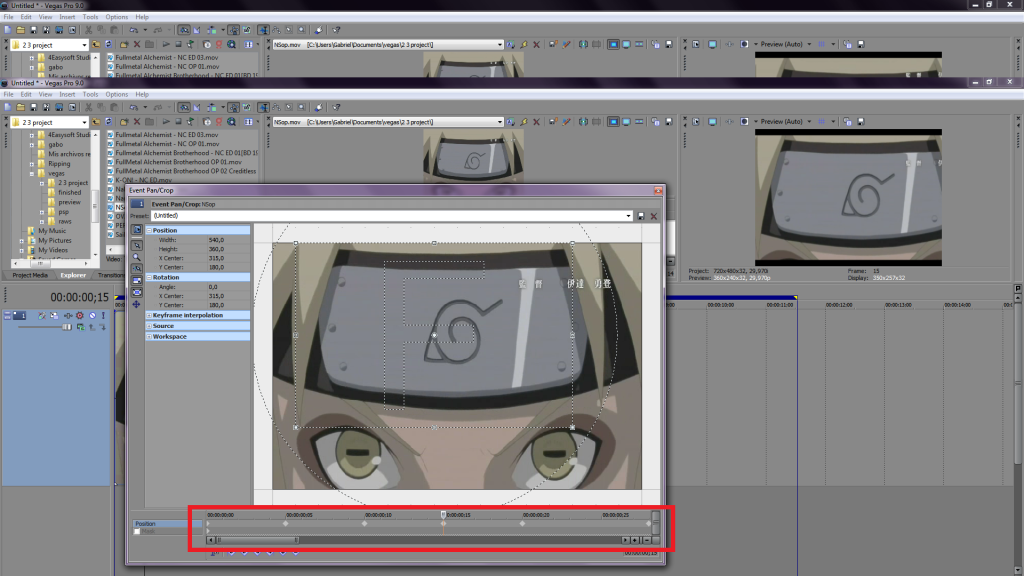Click Split Screen View in front Preview toolbar
1024x576 pixels.
744,121
